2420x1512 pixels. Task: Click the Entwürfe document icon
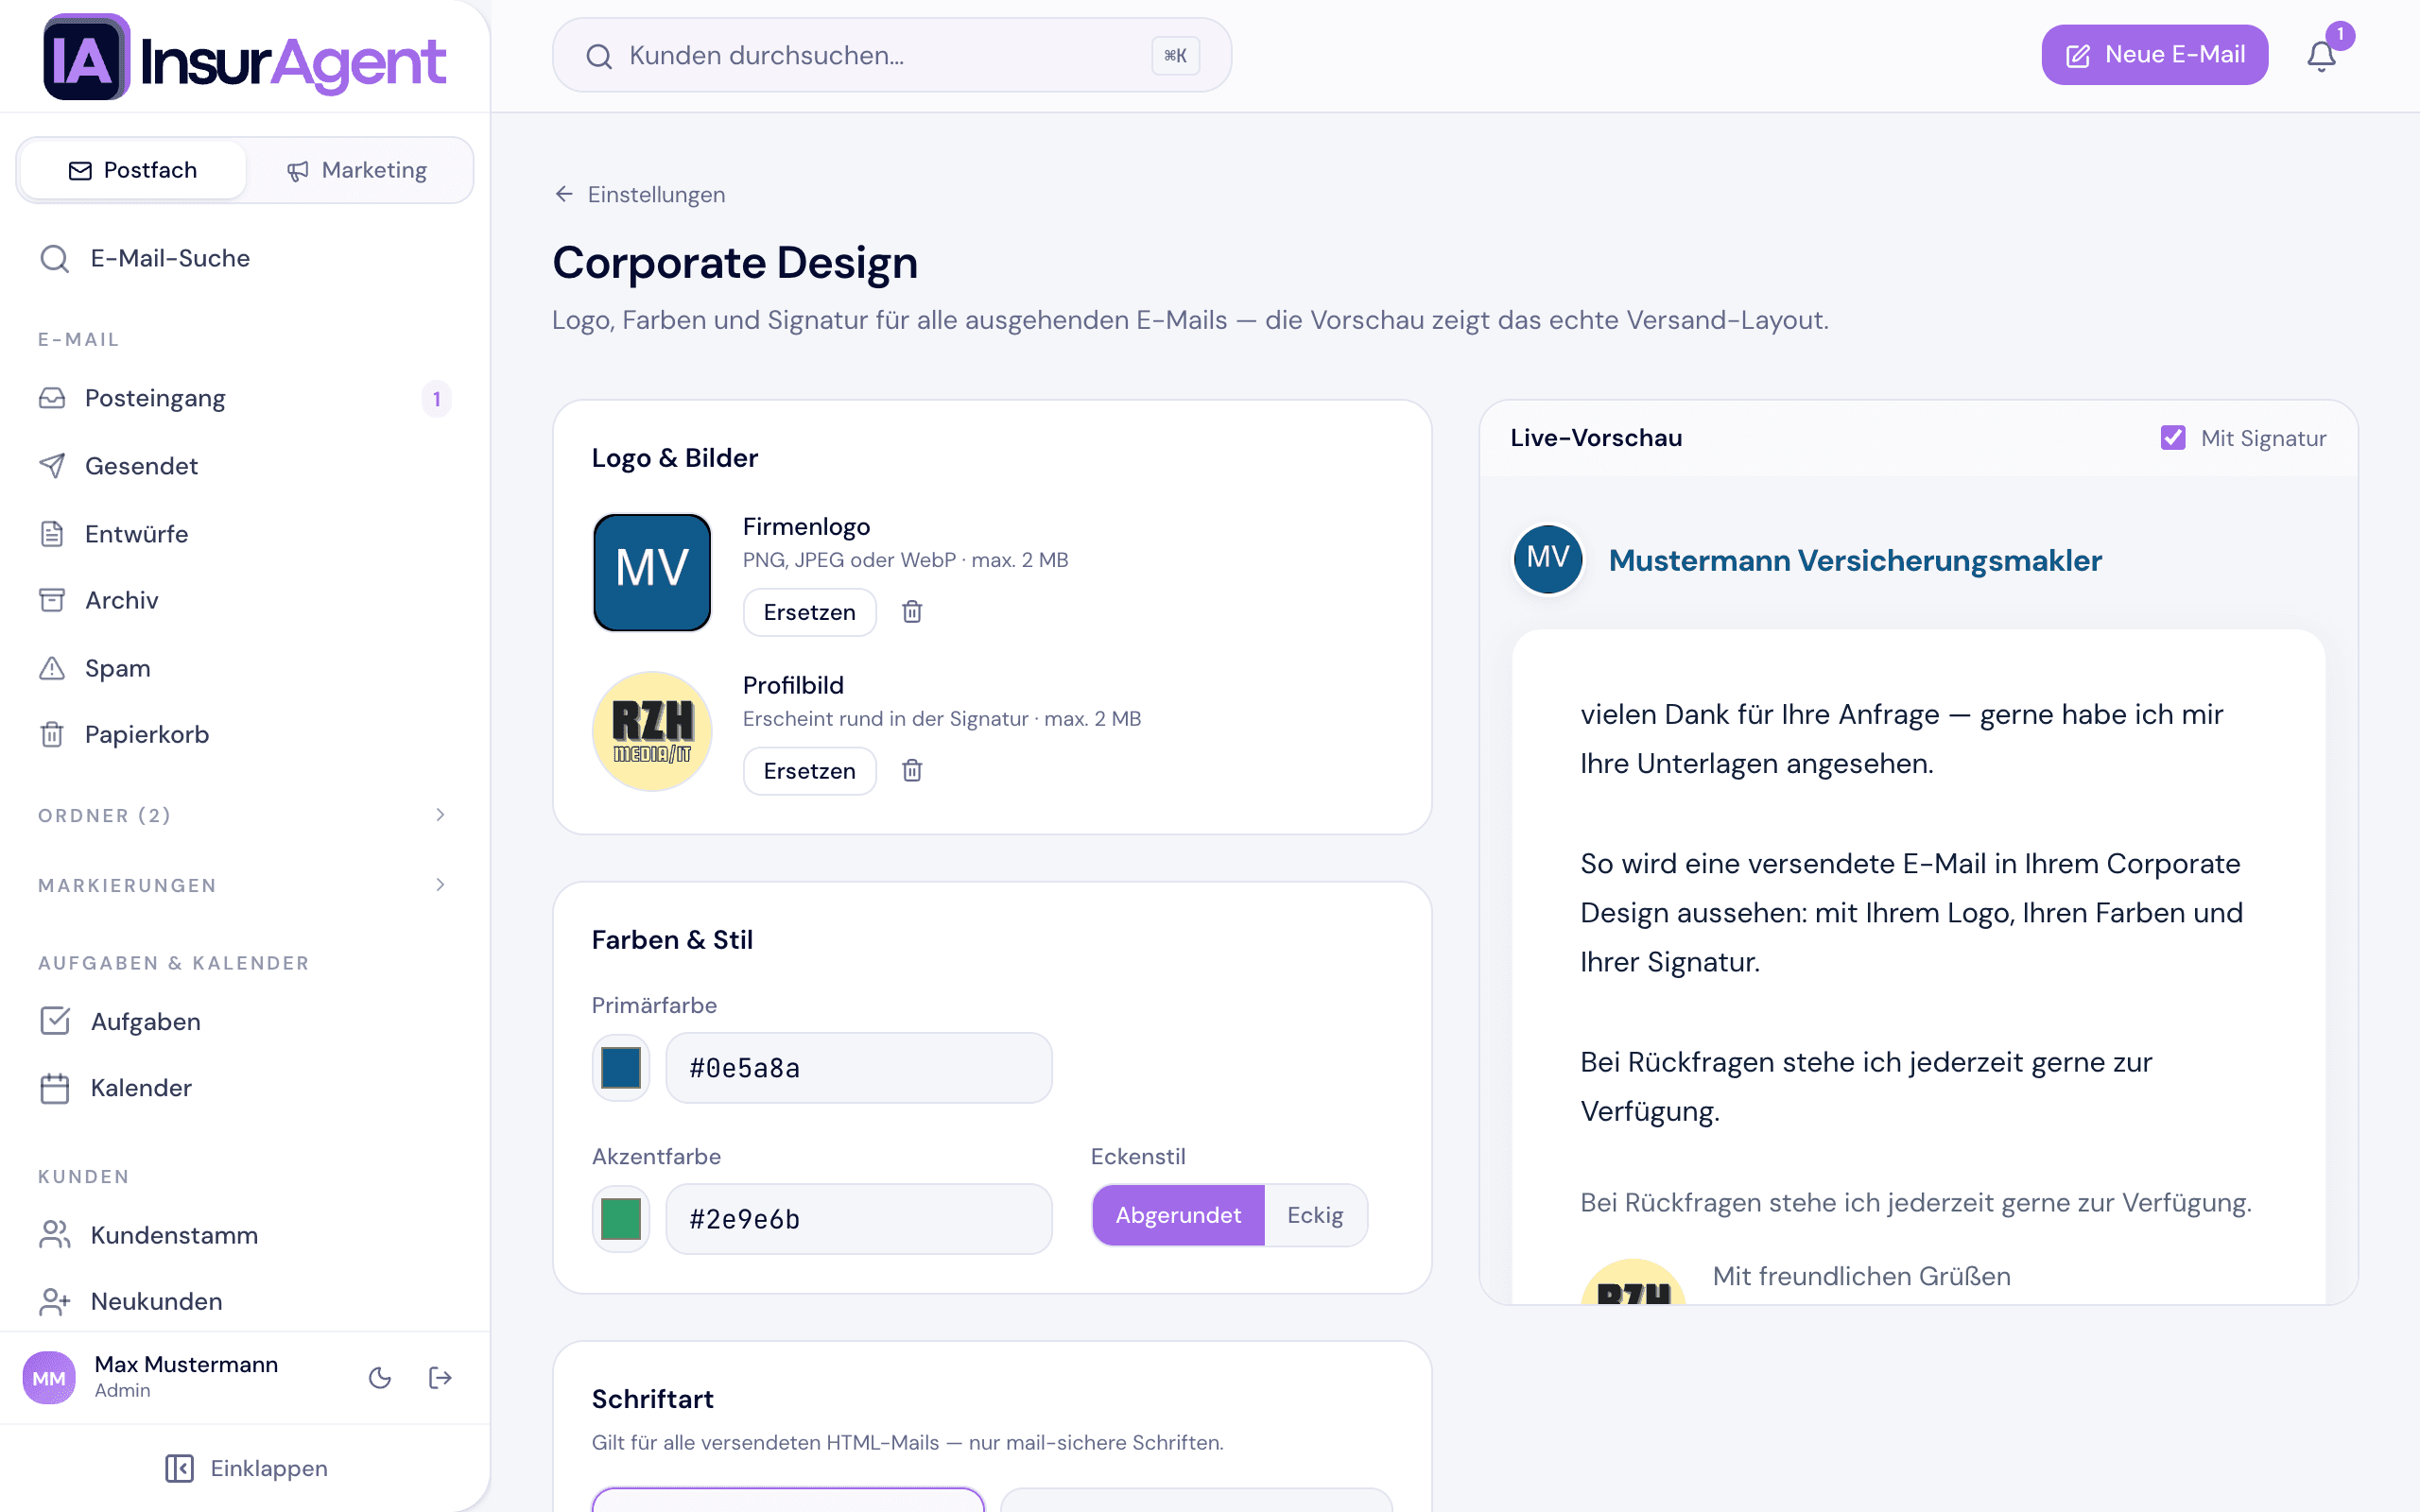[x=52, y=534]
